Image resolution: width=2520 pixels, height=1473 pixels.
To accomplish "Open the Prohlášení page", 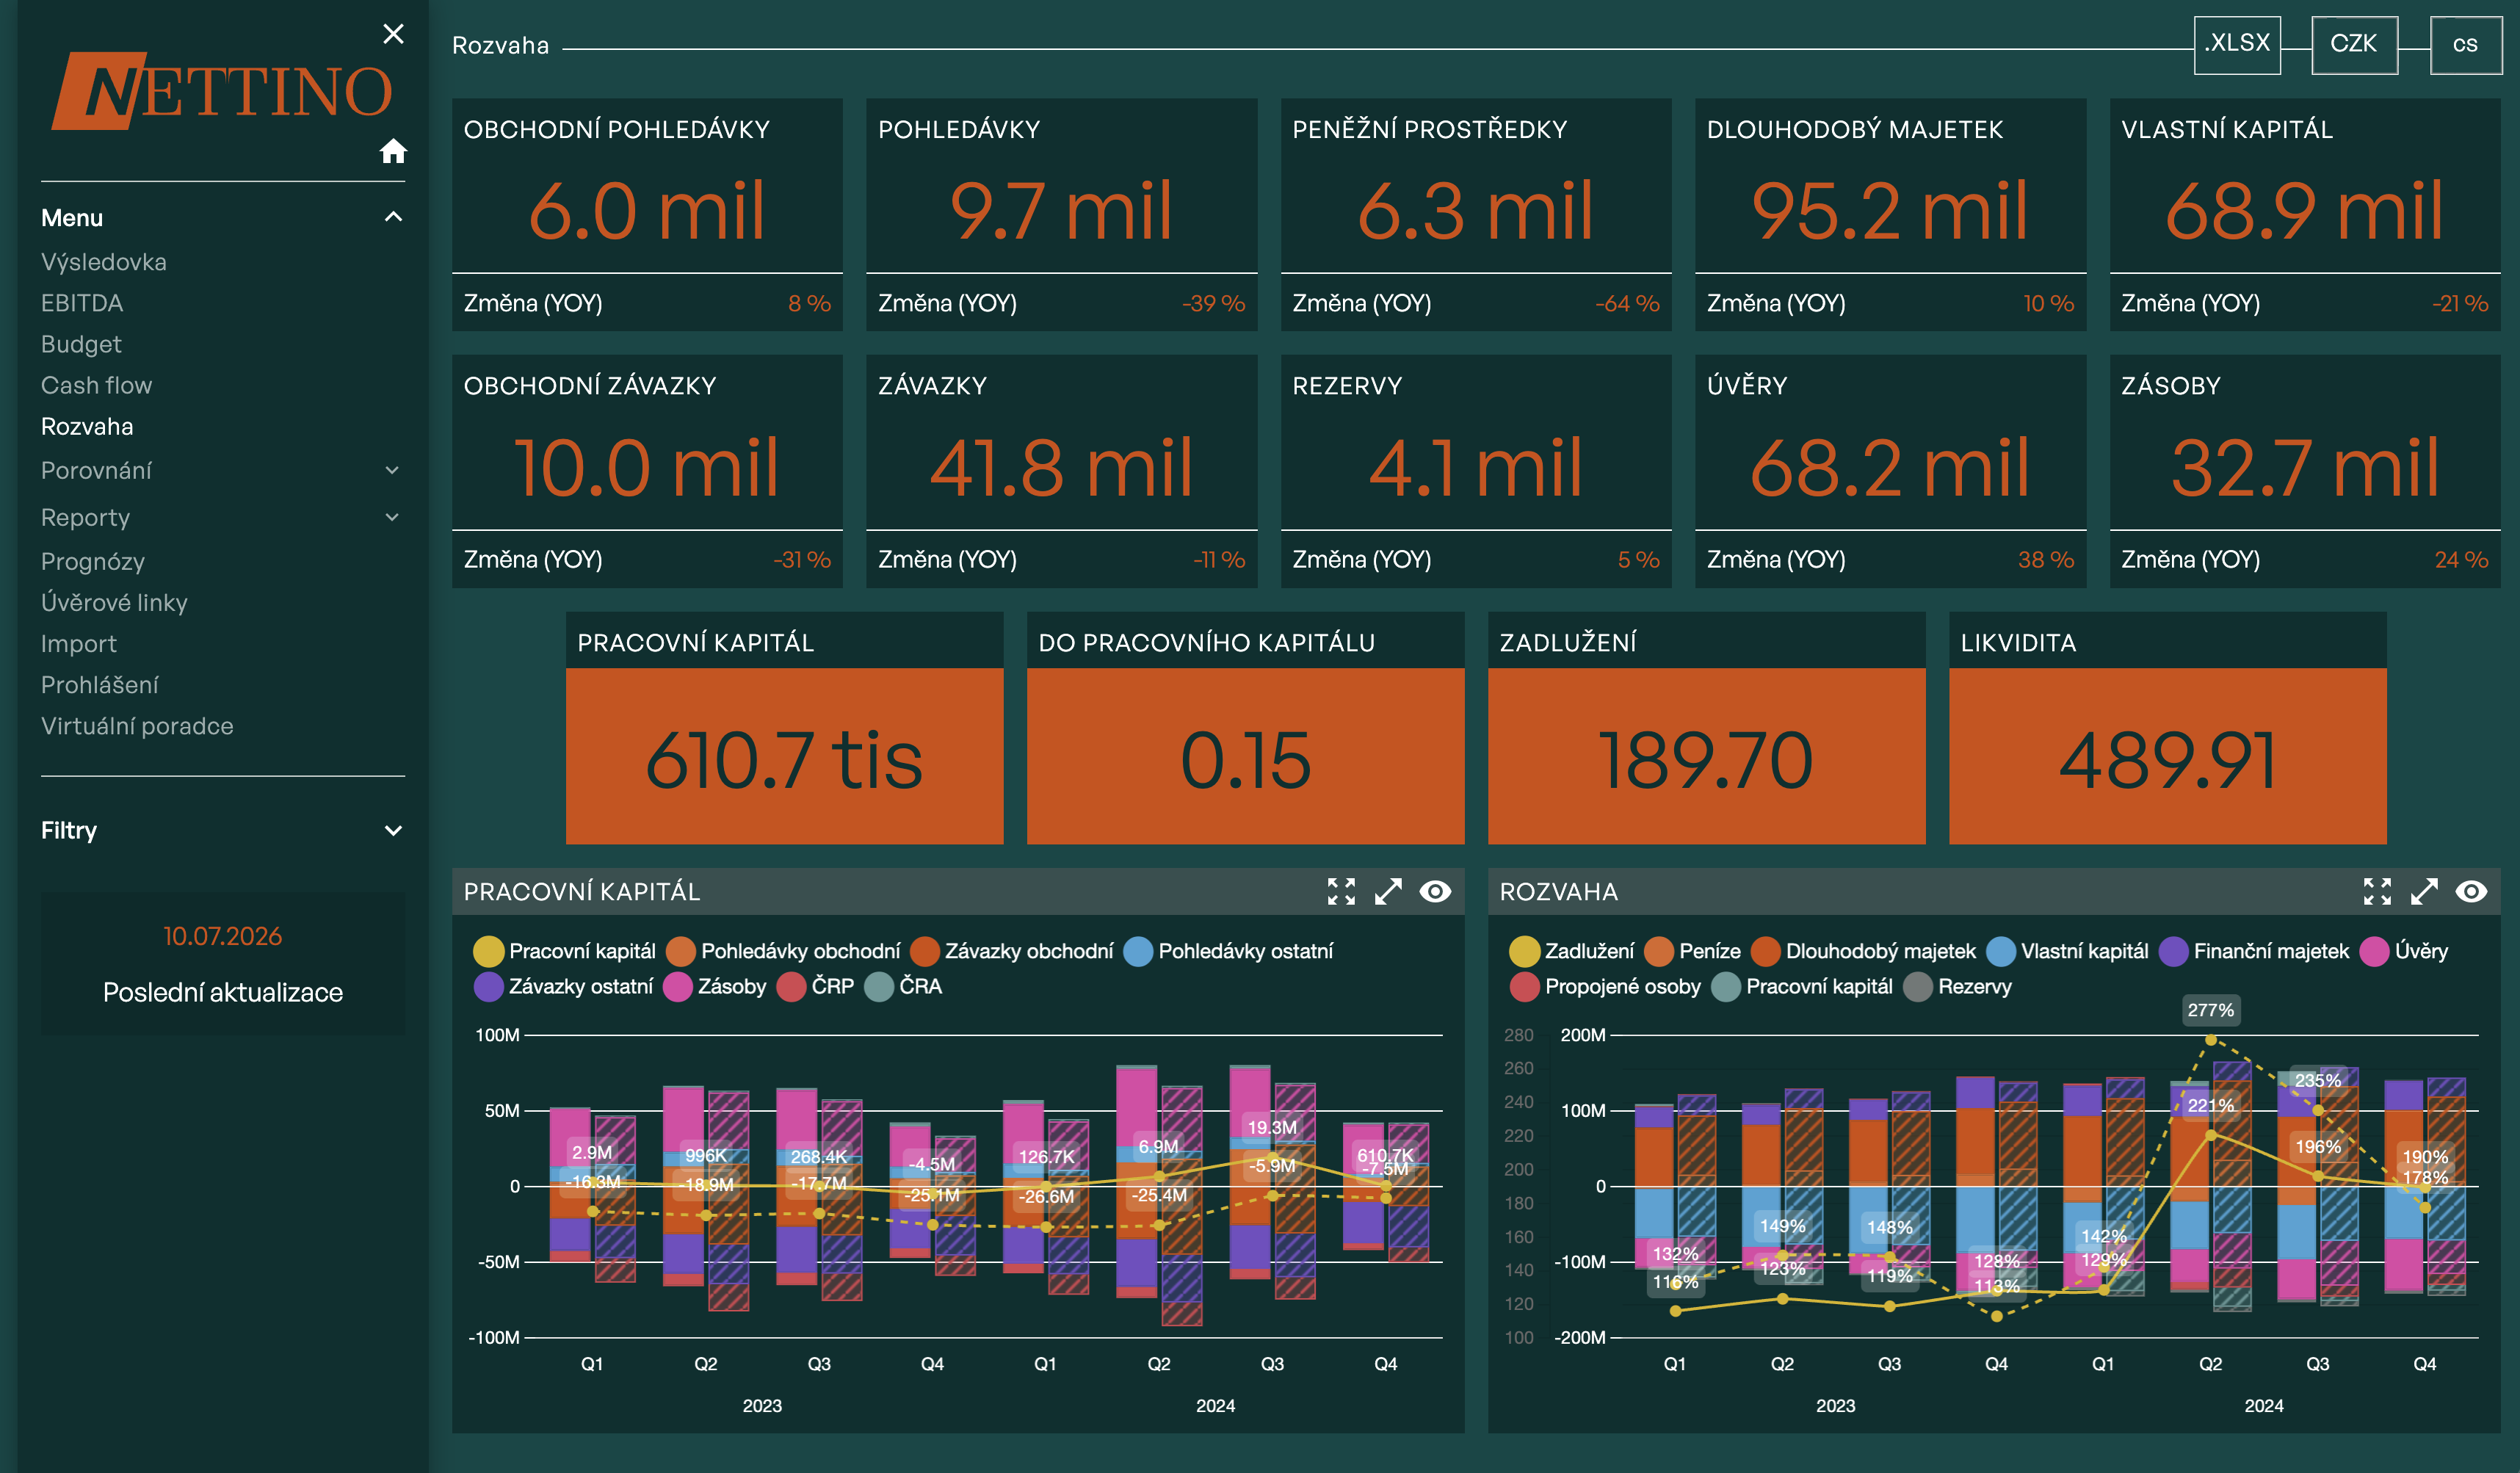I will [x=100, y=685].
